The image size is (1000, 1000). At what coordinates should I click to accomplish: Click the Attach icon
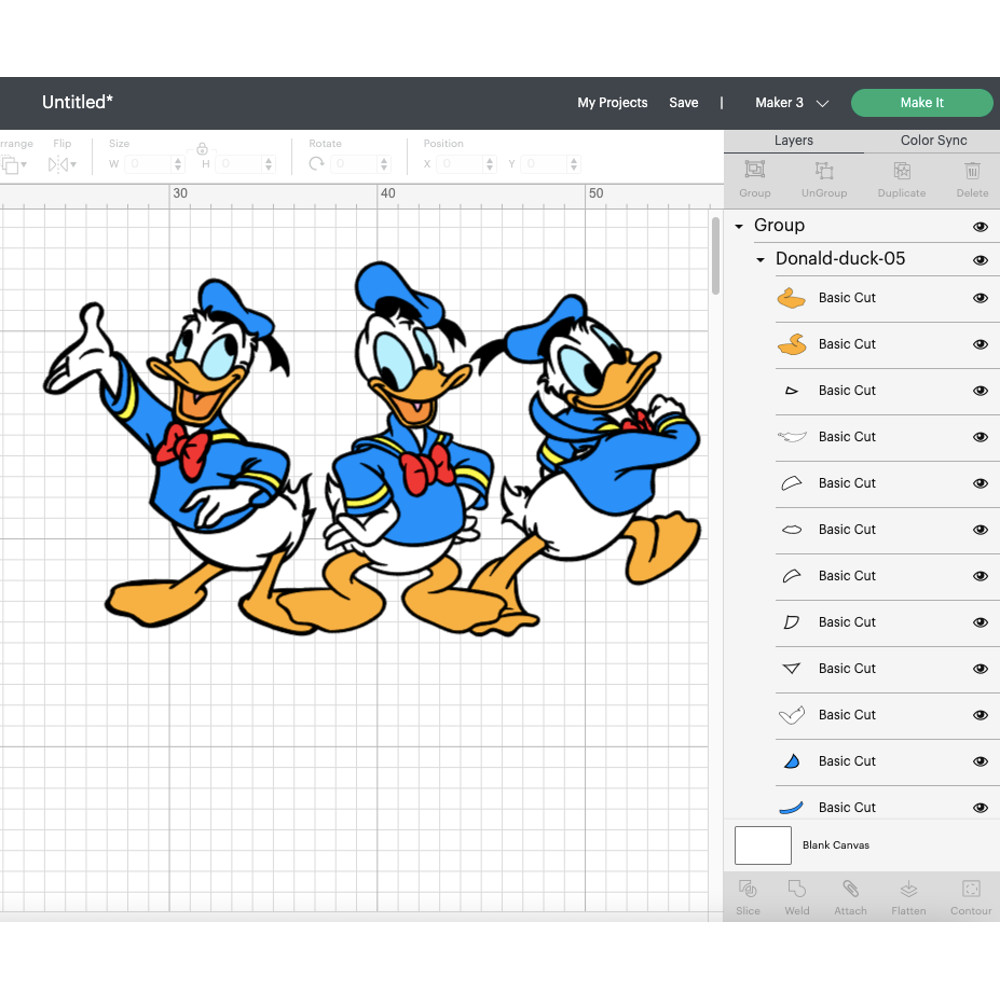click(x=850, y=895)
